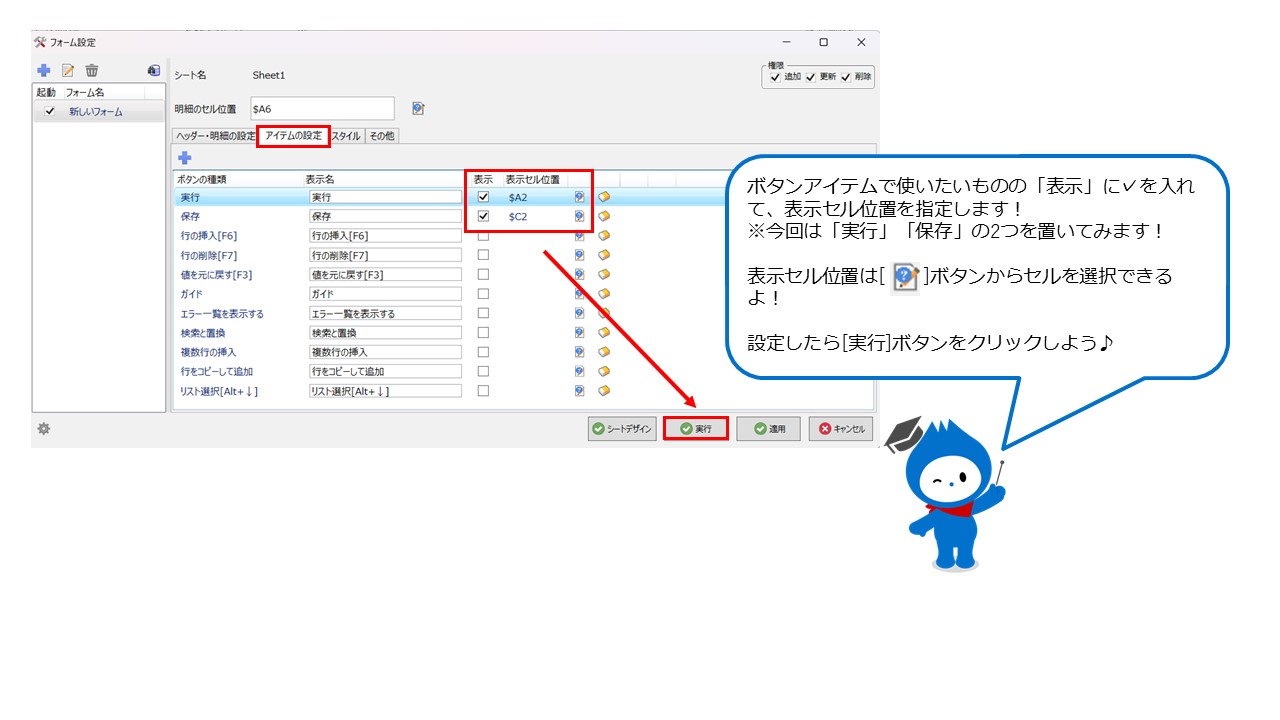Open settings with the gear icon

tap(44, 429)
